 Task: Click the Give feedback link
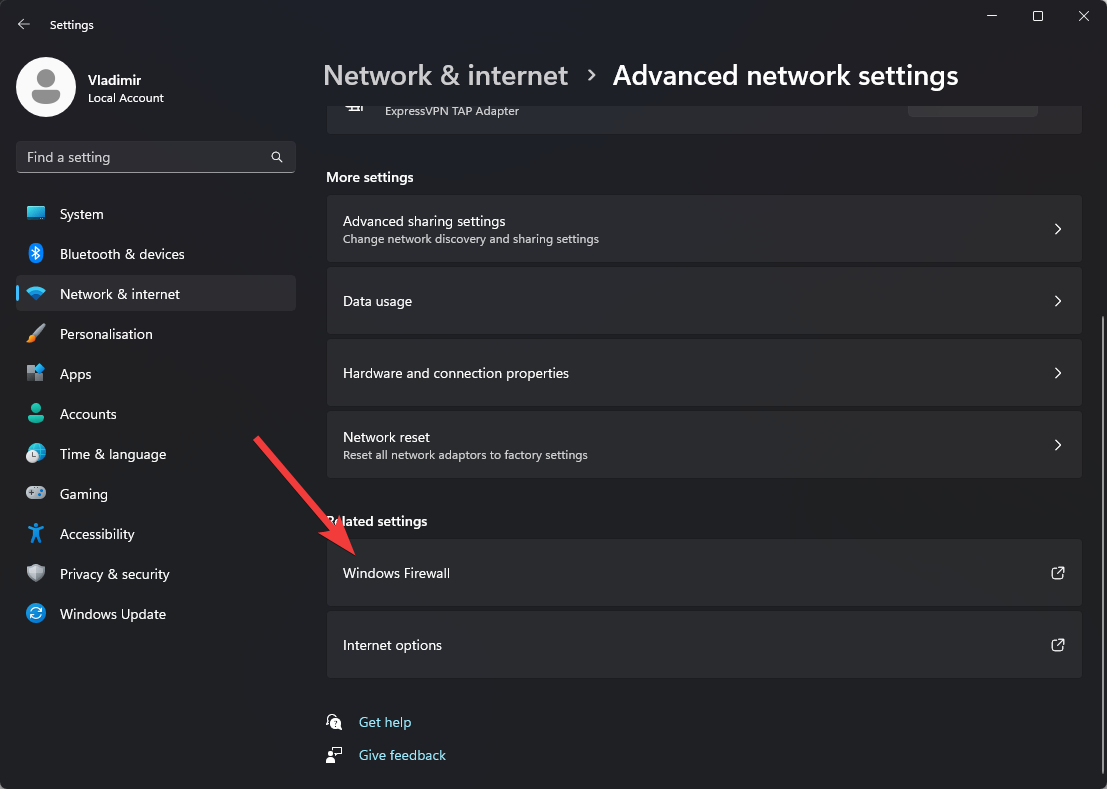pyautogui.click(x=402, y=755)
